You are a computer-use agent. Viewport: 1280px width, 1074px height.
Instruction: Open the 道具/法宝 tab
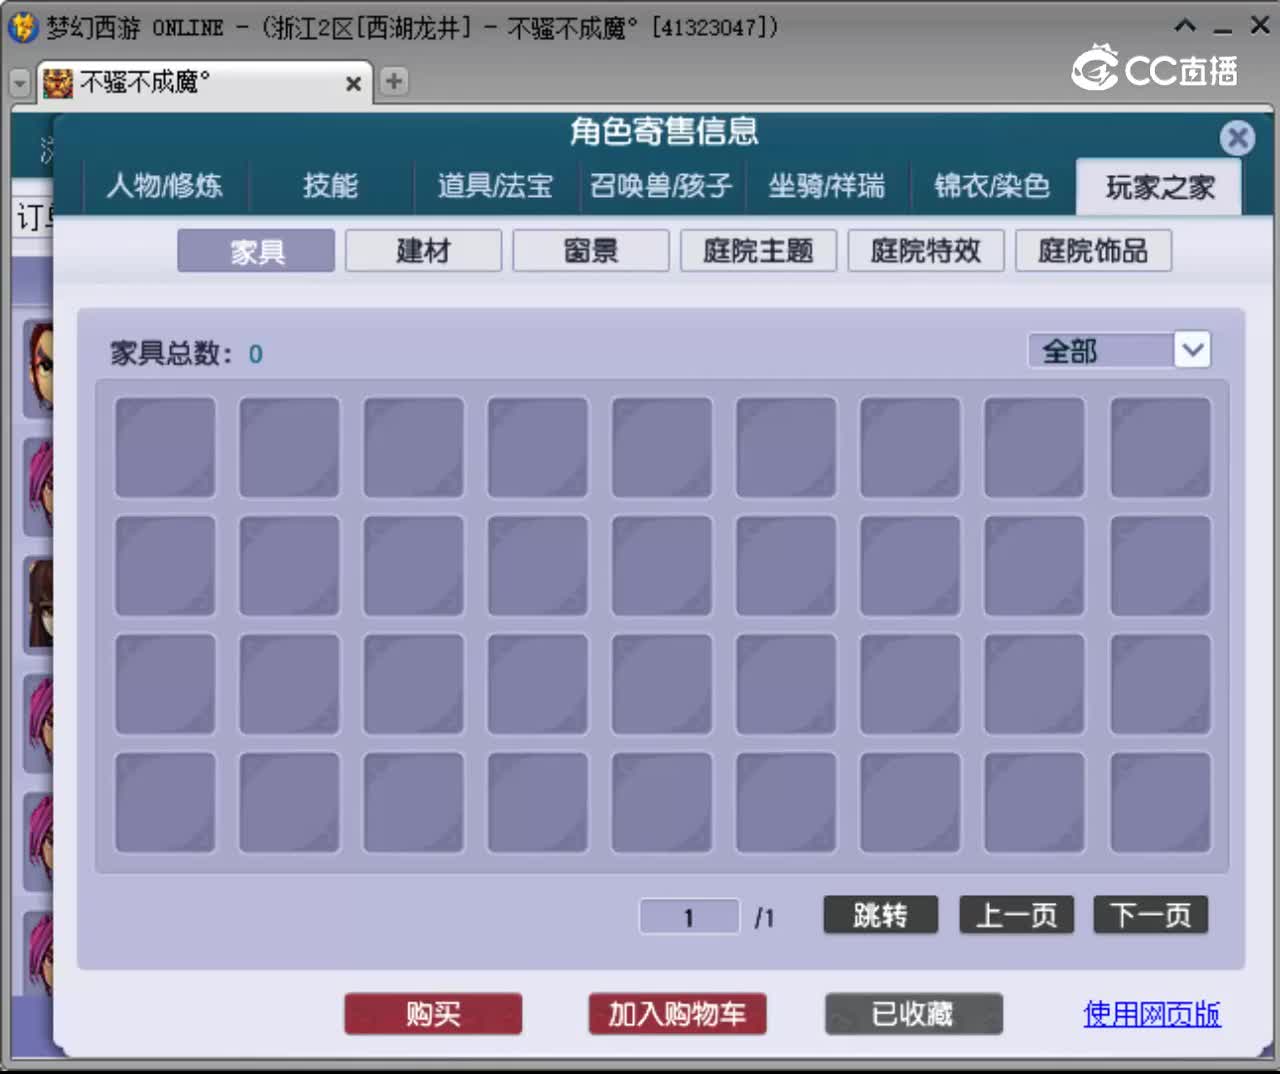(x=495, y=186)
